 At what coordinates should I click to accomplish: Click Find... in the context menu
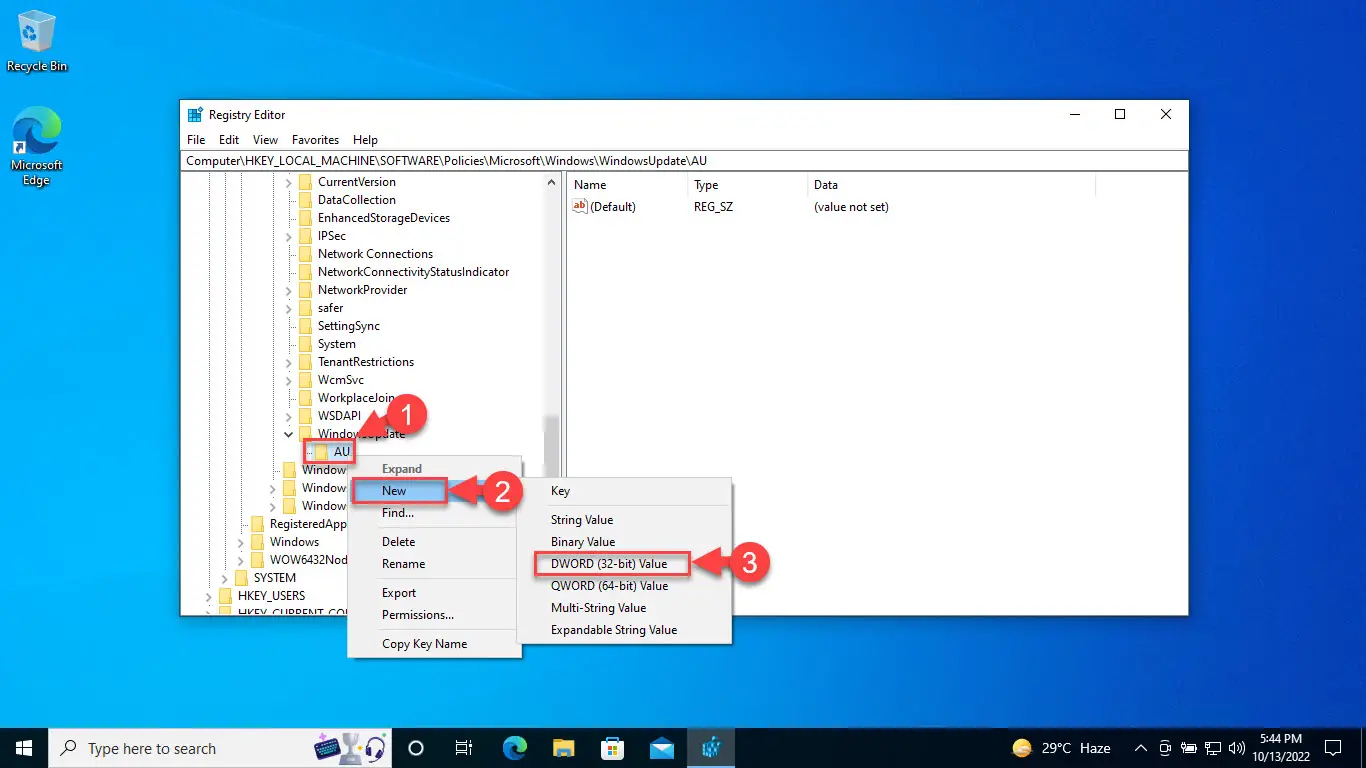coord(434,513)
